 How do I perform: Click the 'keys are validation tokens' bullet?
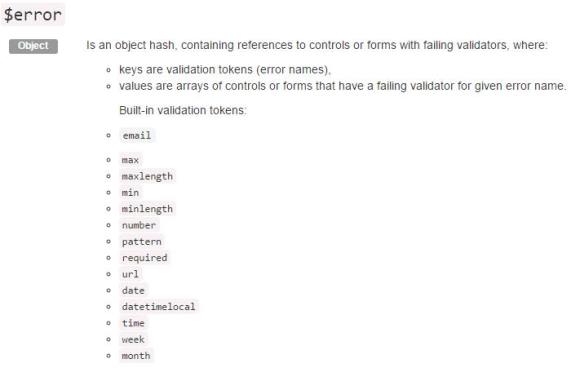click(x=225, y=70)
